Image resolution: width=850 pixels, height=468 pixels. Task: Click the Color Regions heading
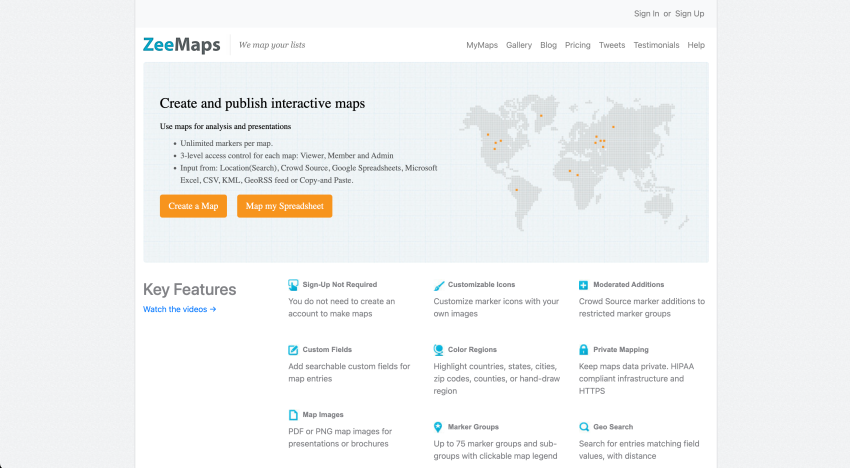pos(472,350)
